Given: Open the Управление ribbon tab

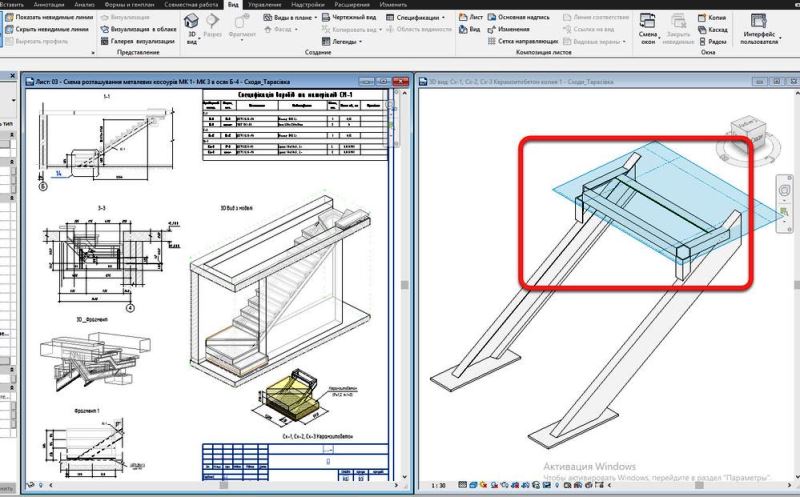Looking at the screenshot, I should [x=264, y=5].
